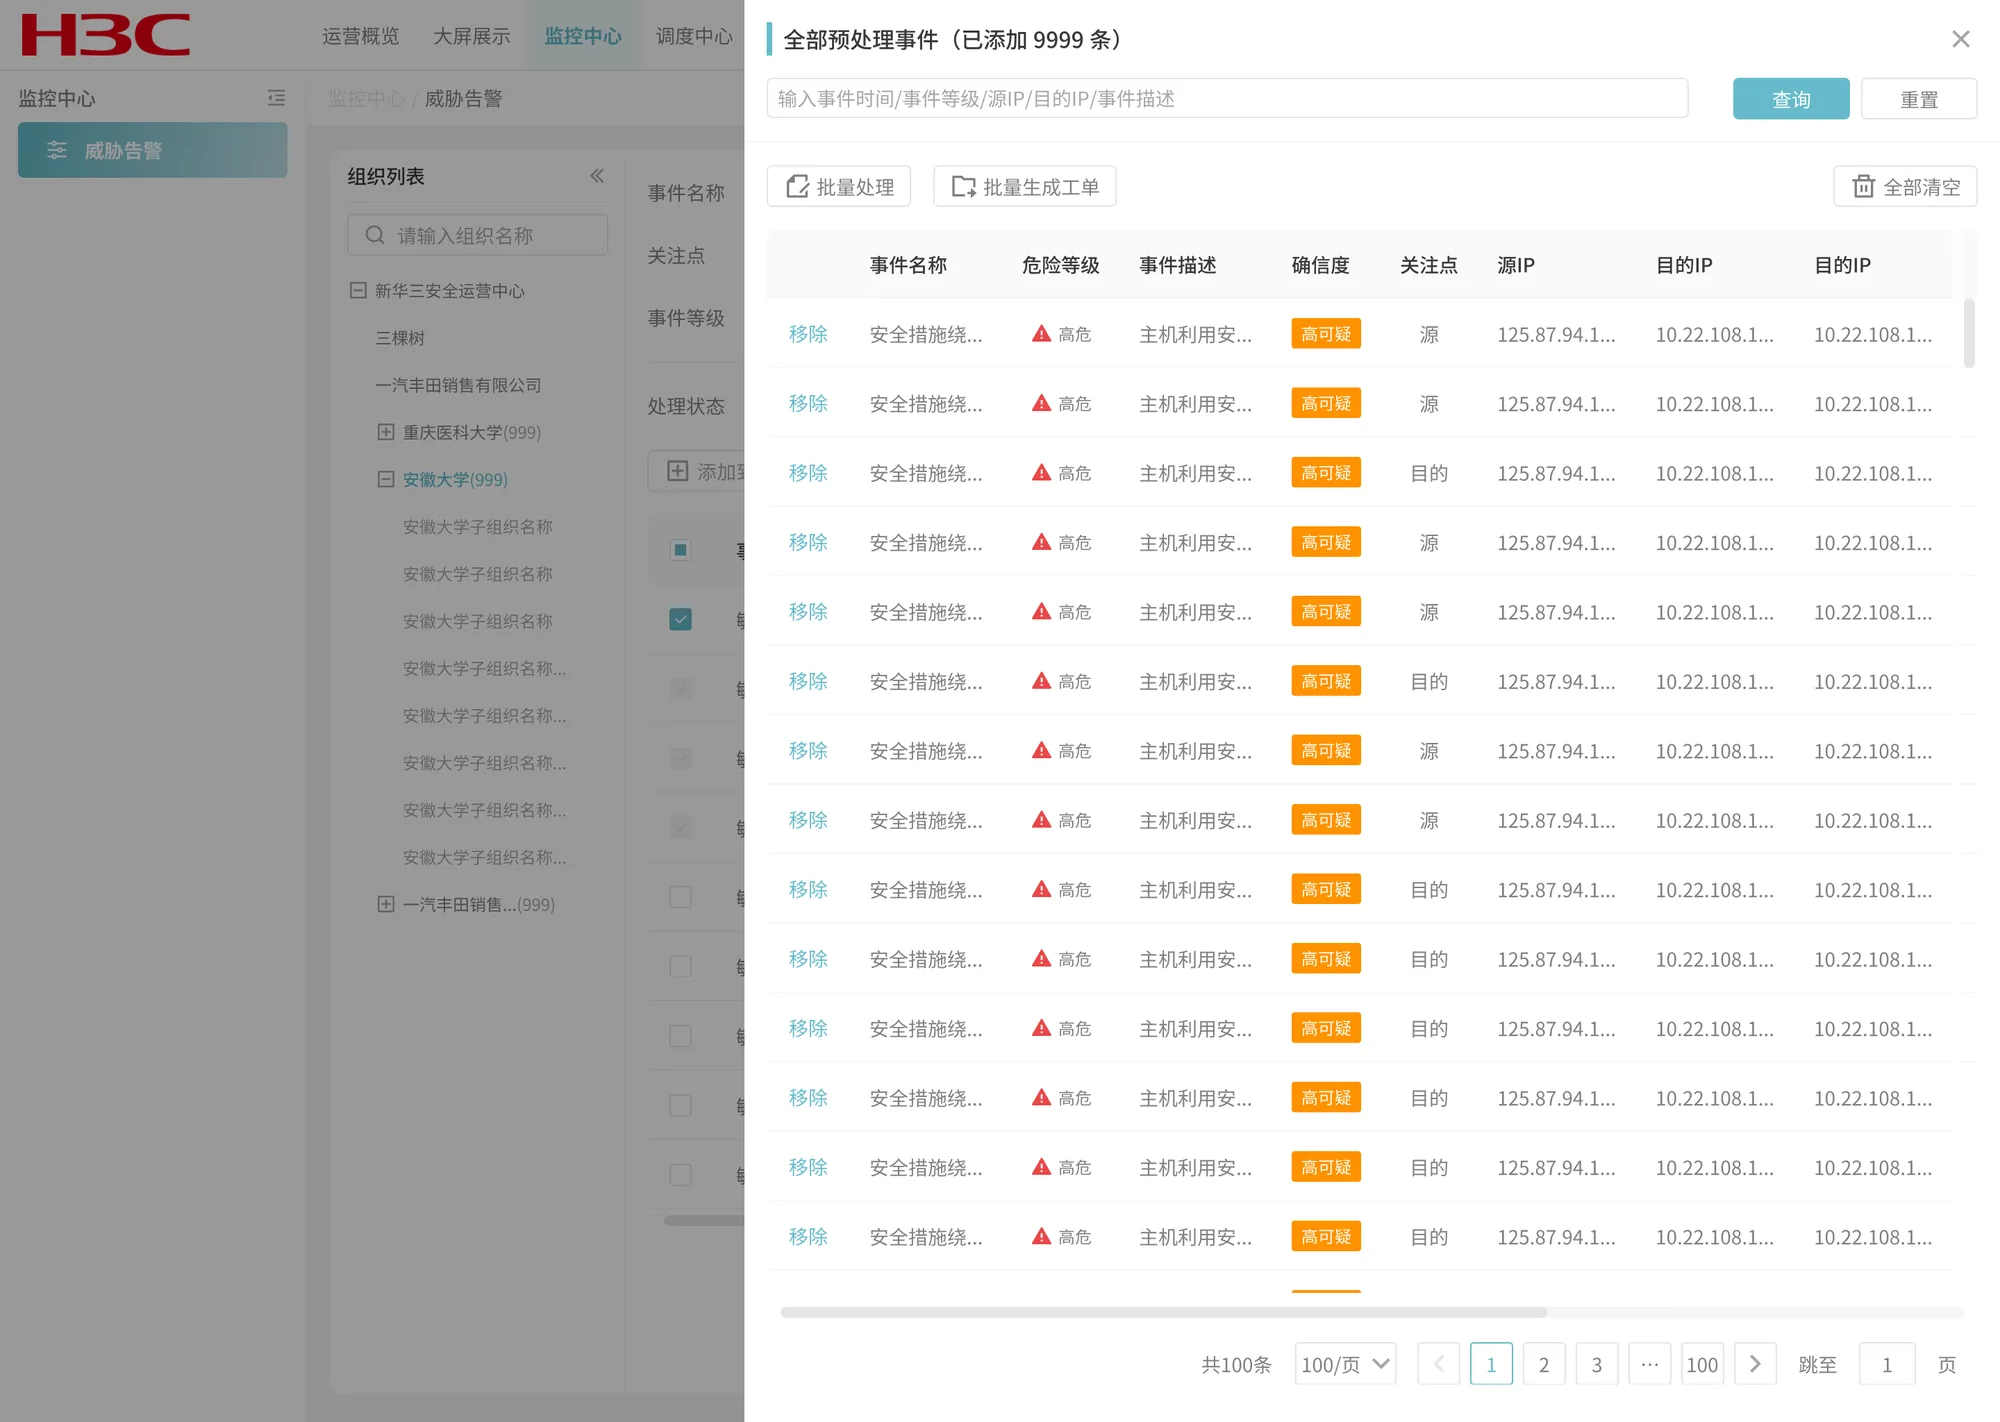Close the preprocessed events panel

(x=1960, y=39)
